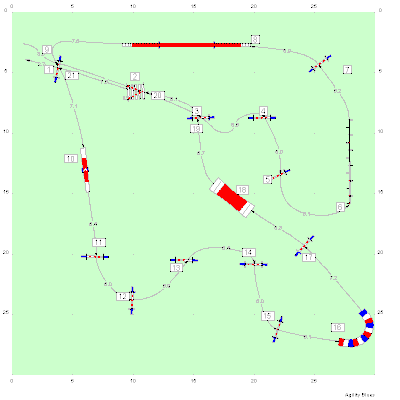Select the angled jump right of label 15
This screenshot has height=400, width=400.
click(x=277, y=329)
